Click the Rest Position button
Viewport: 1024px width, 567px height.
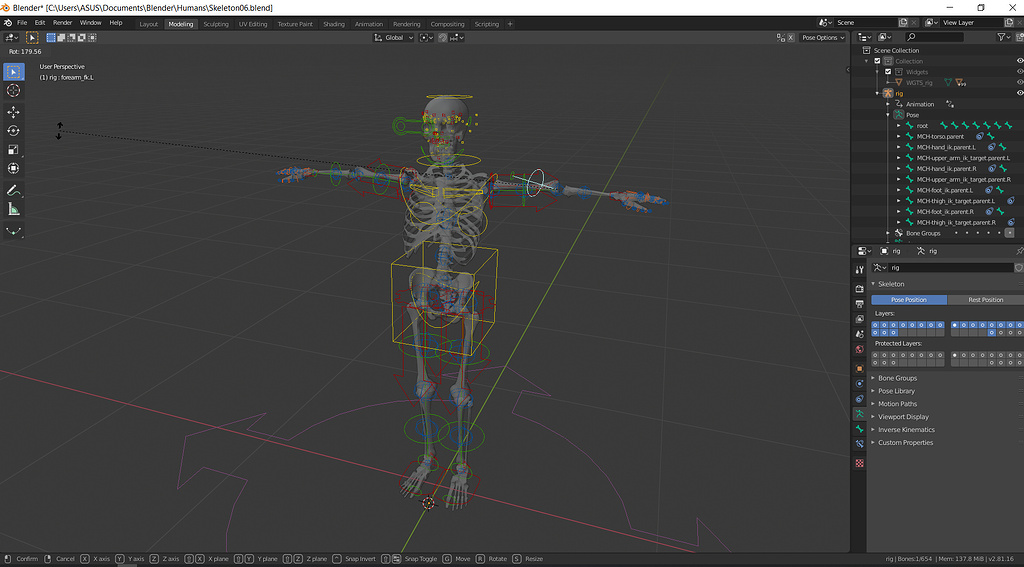(985, 300)
